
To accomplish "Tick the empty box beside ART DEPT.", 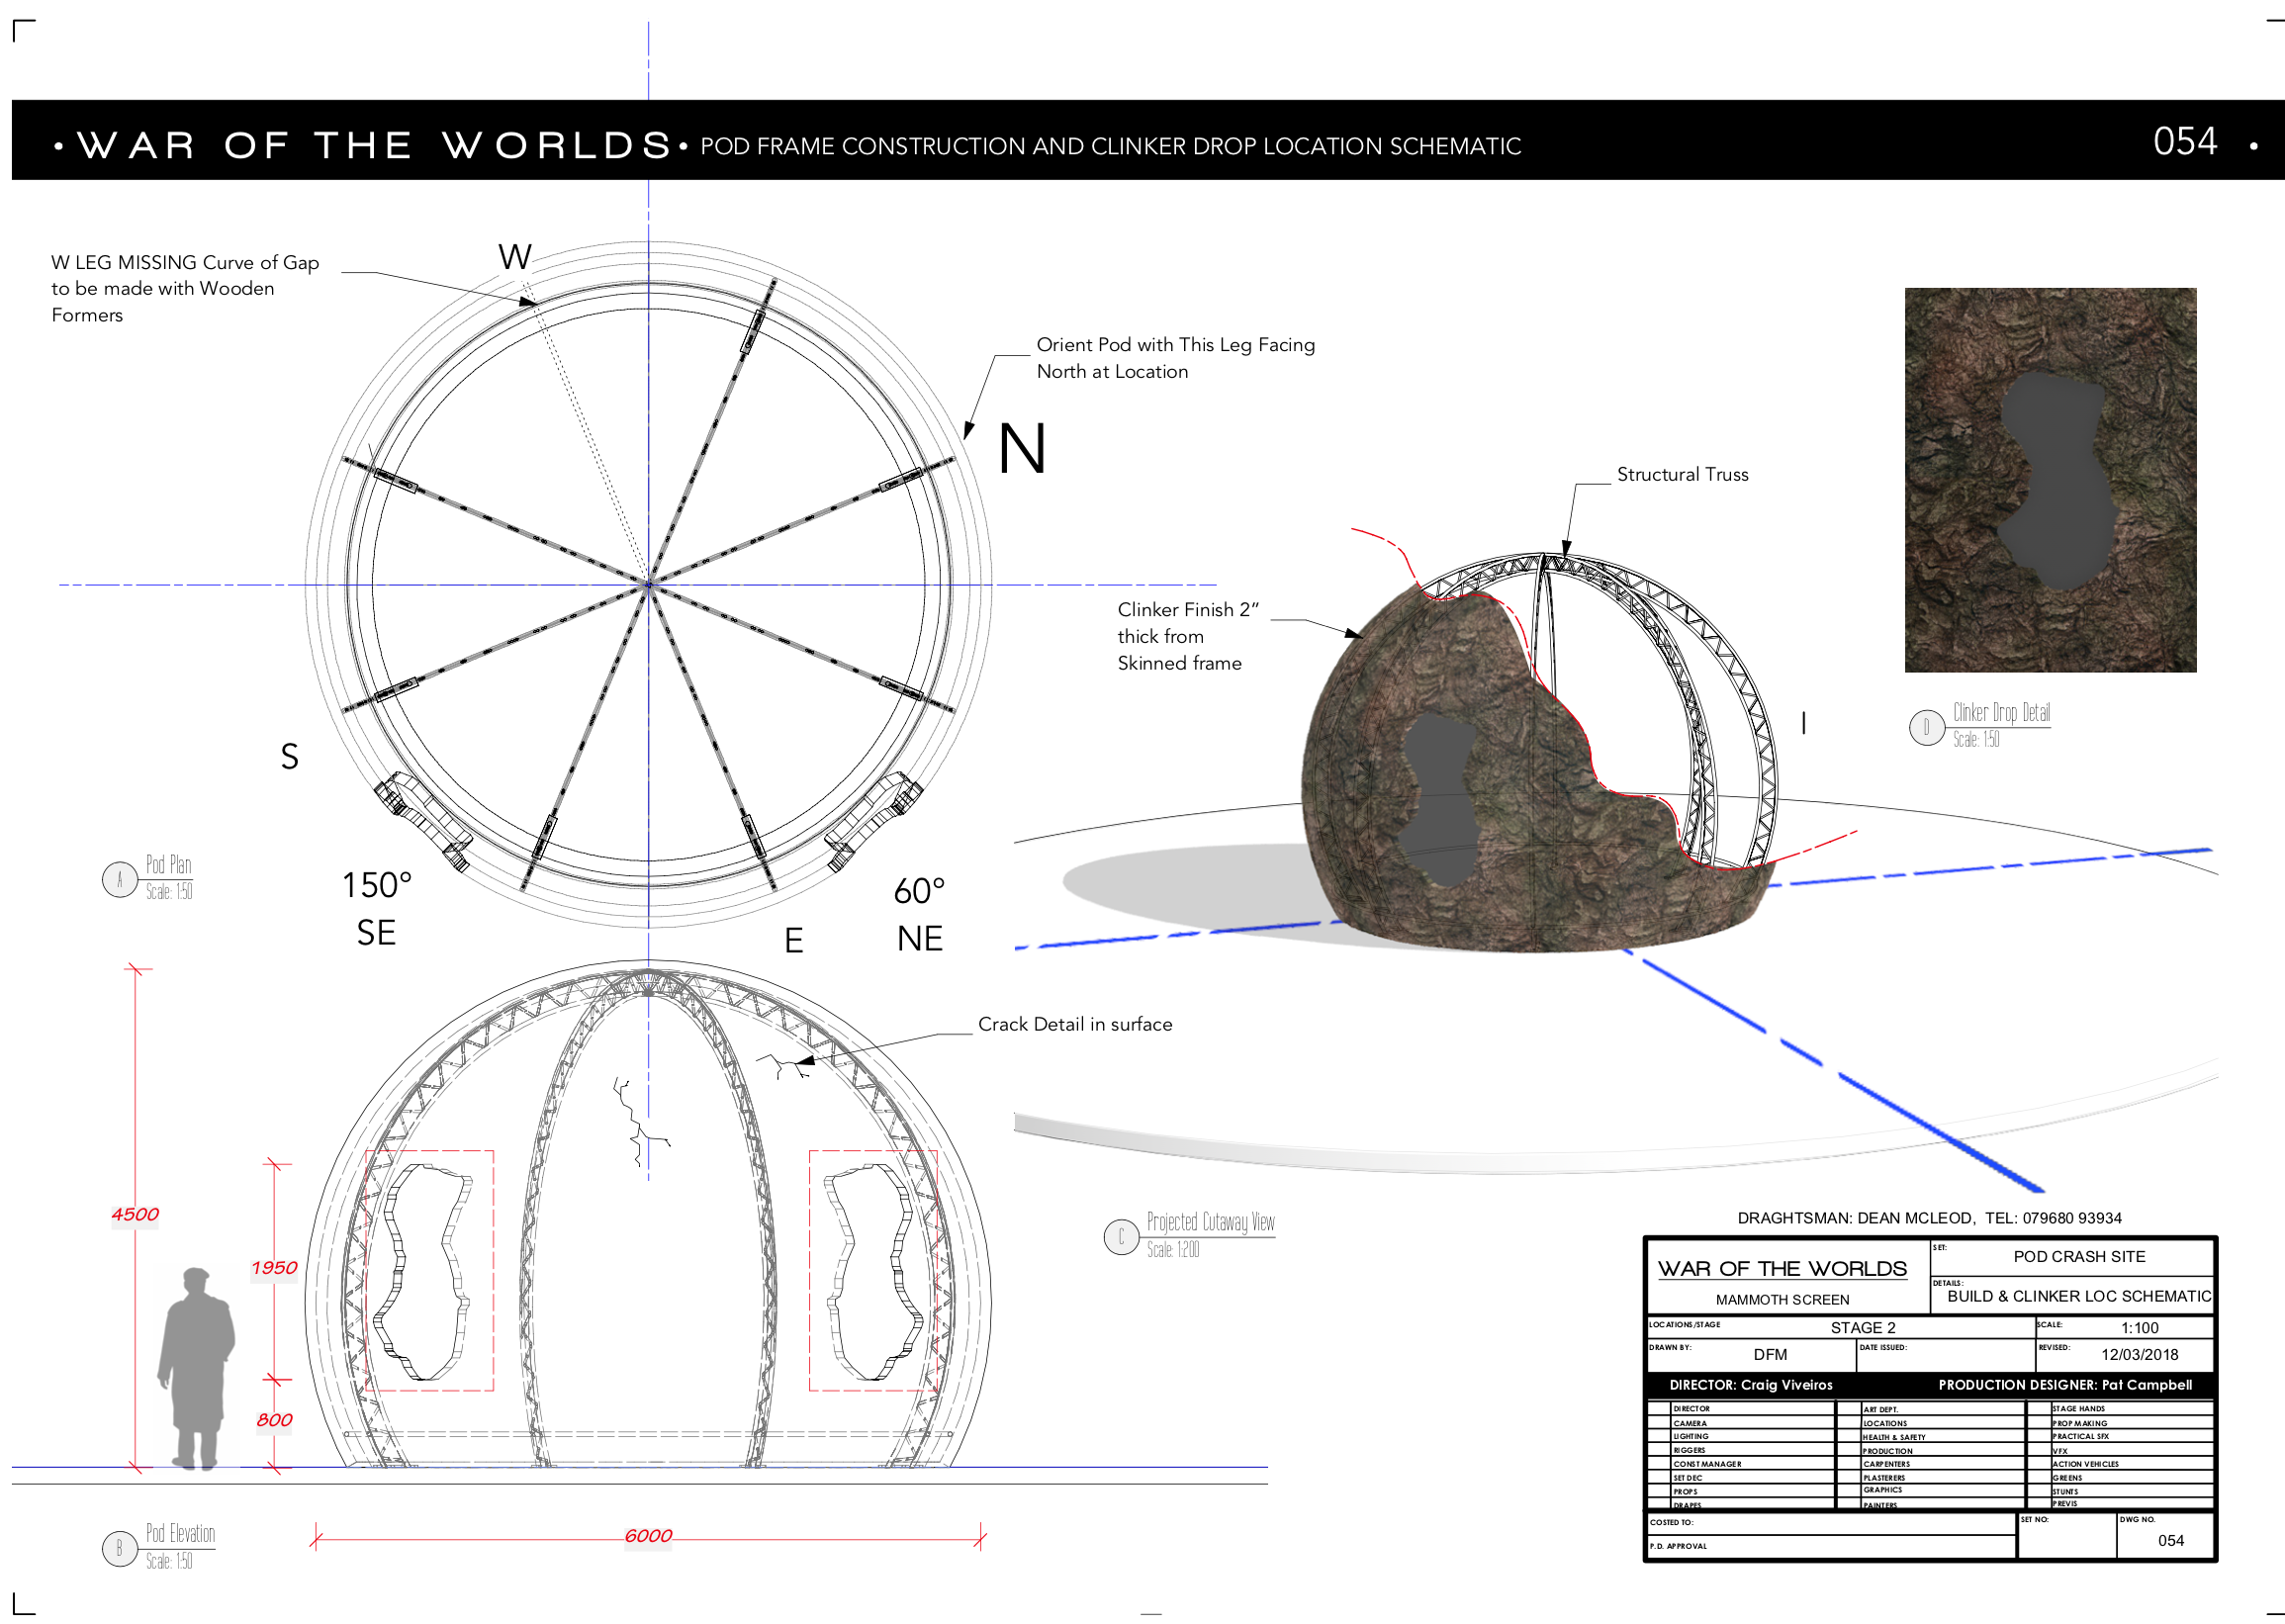I will (x=1849, y=1408).
